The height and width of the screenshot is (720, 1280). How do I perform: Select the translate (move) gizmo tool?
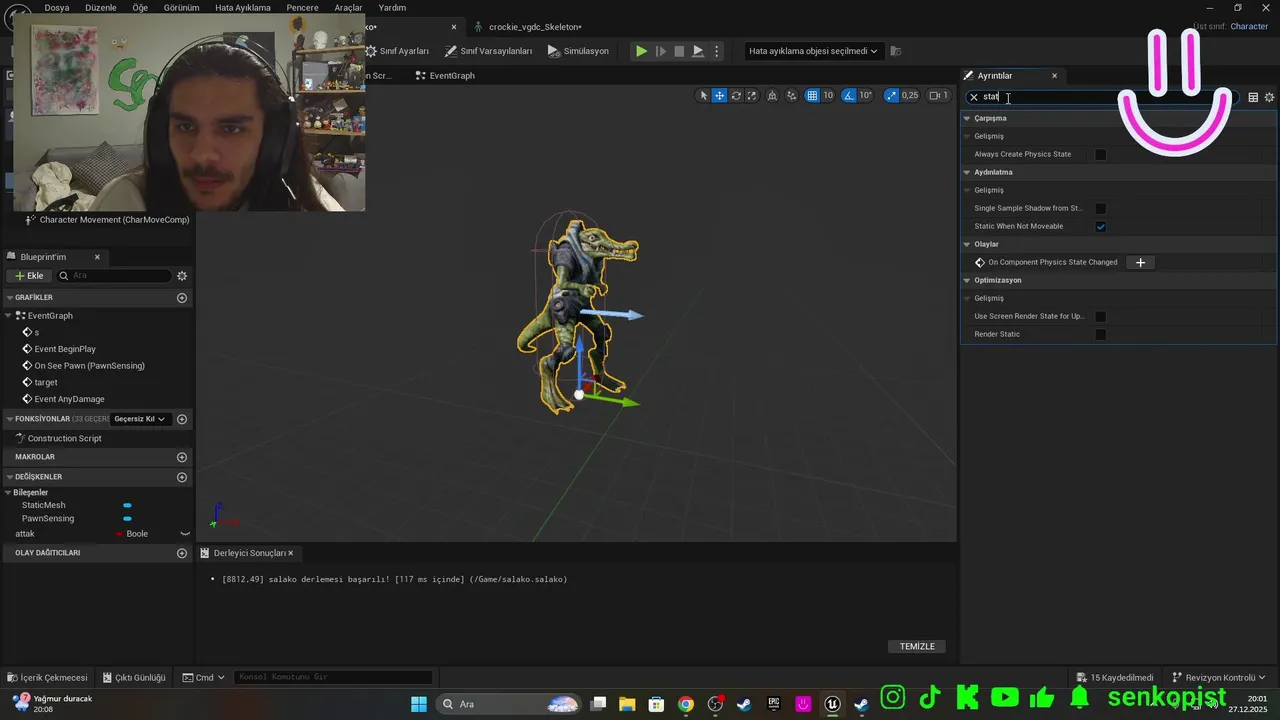[719, 96]
